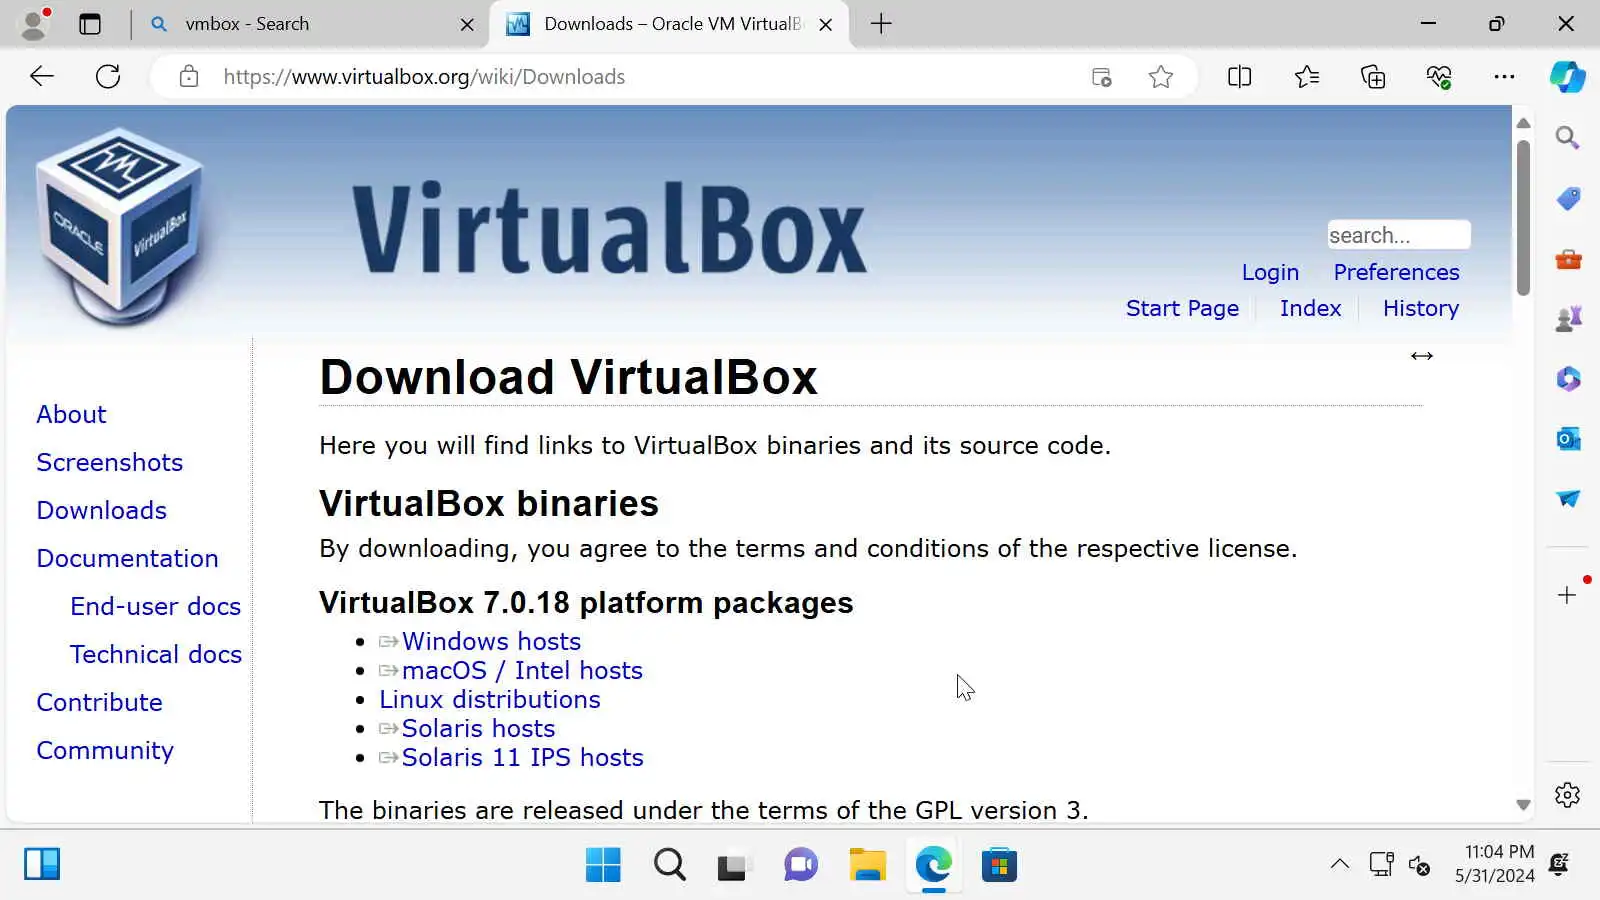
Task: Download Solaris 11 IPS hosts package
Action: pos(522,757)
